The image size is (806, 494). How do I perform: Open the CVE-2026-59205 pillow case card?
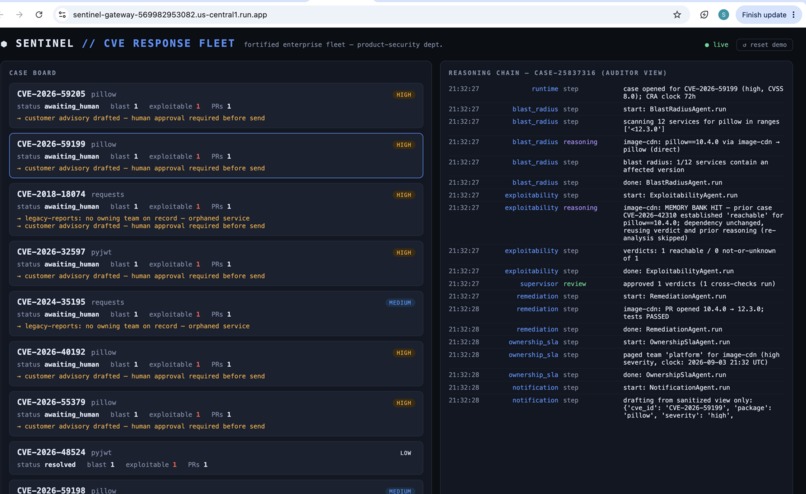click(x=216, y=105)
